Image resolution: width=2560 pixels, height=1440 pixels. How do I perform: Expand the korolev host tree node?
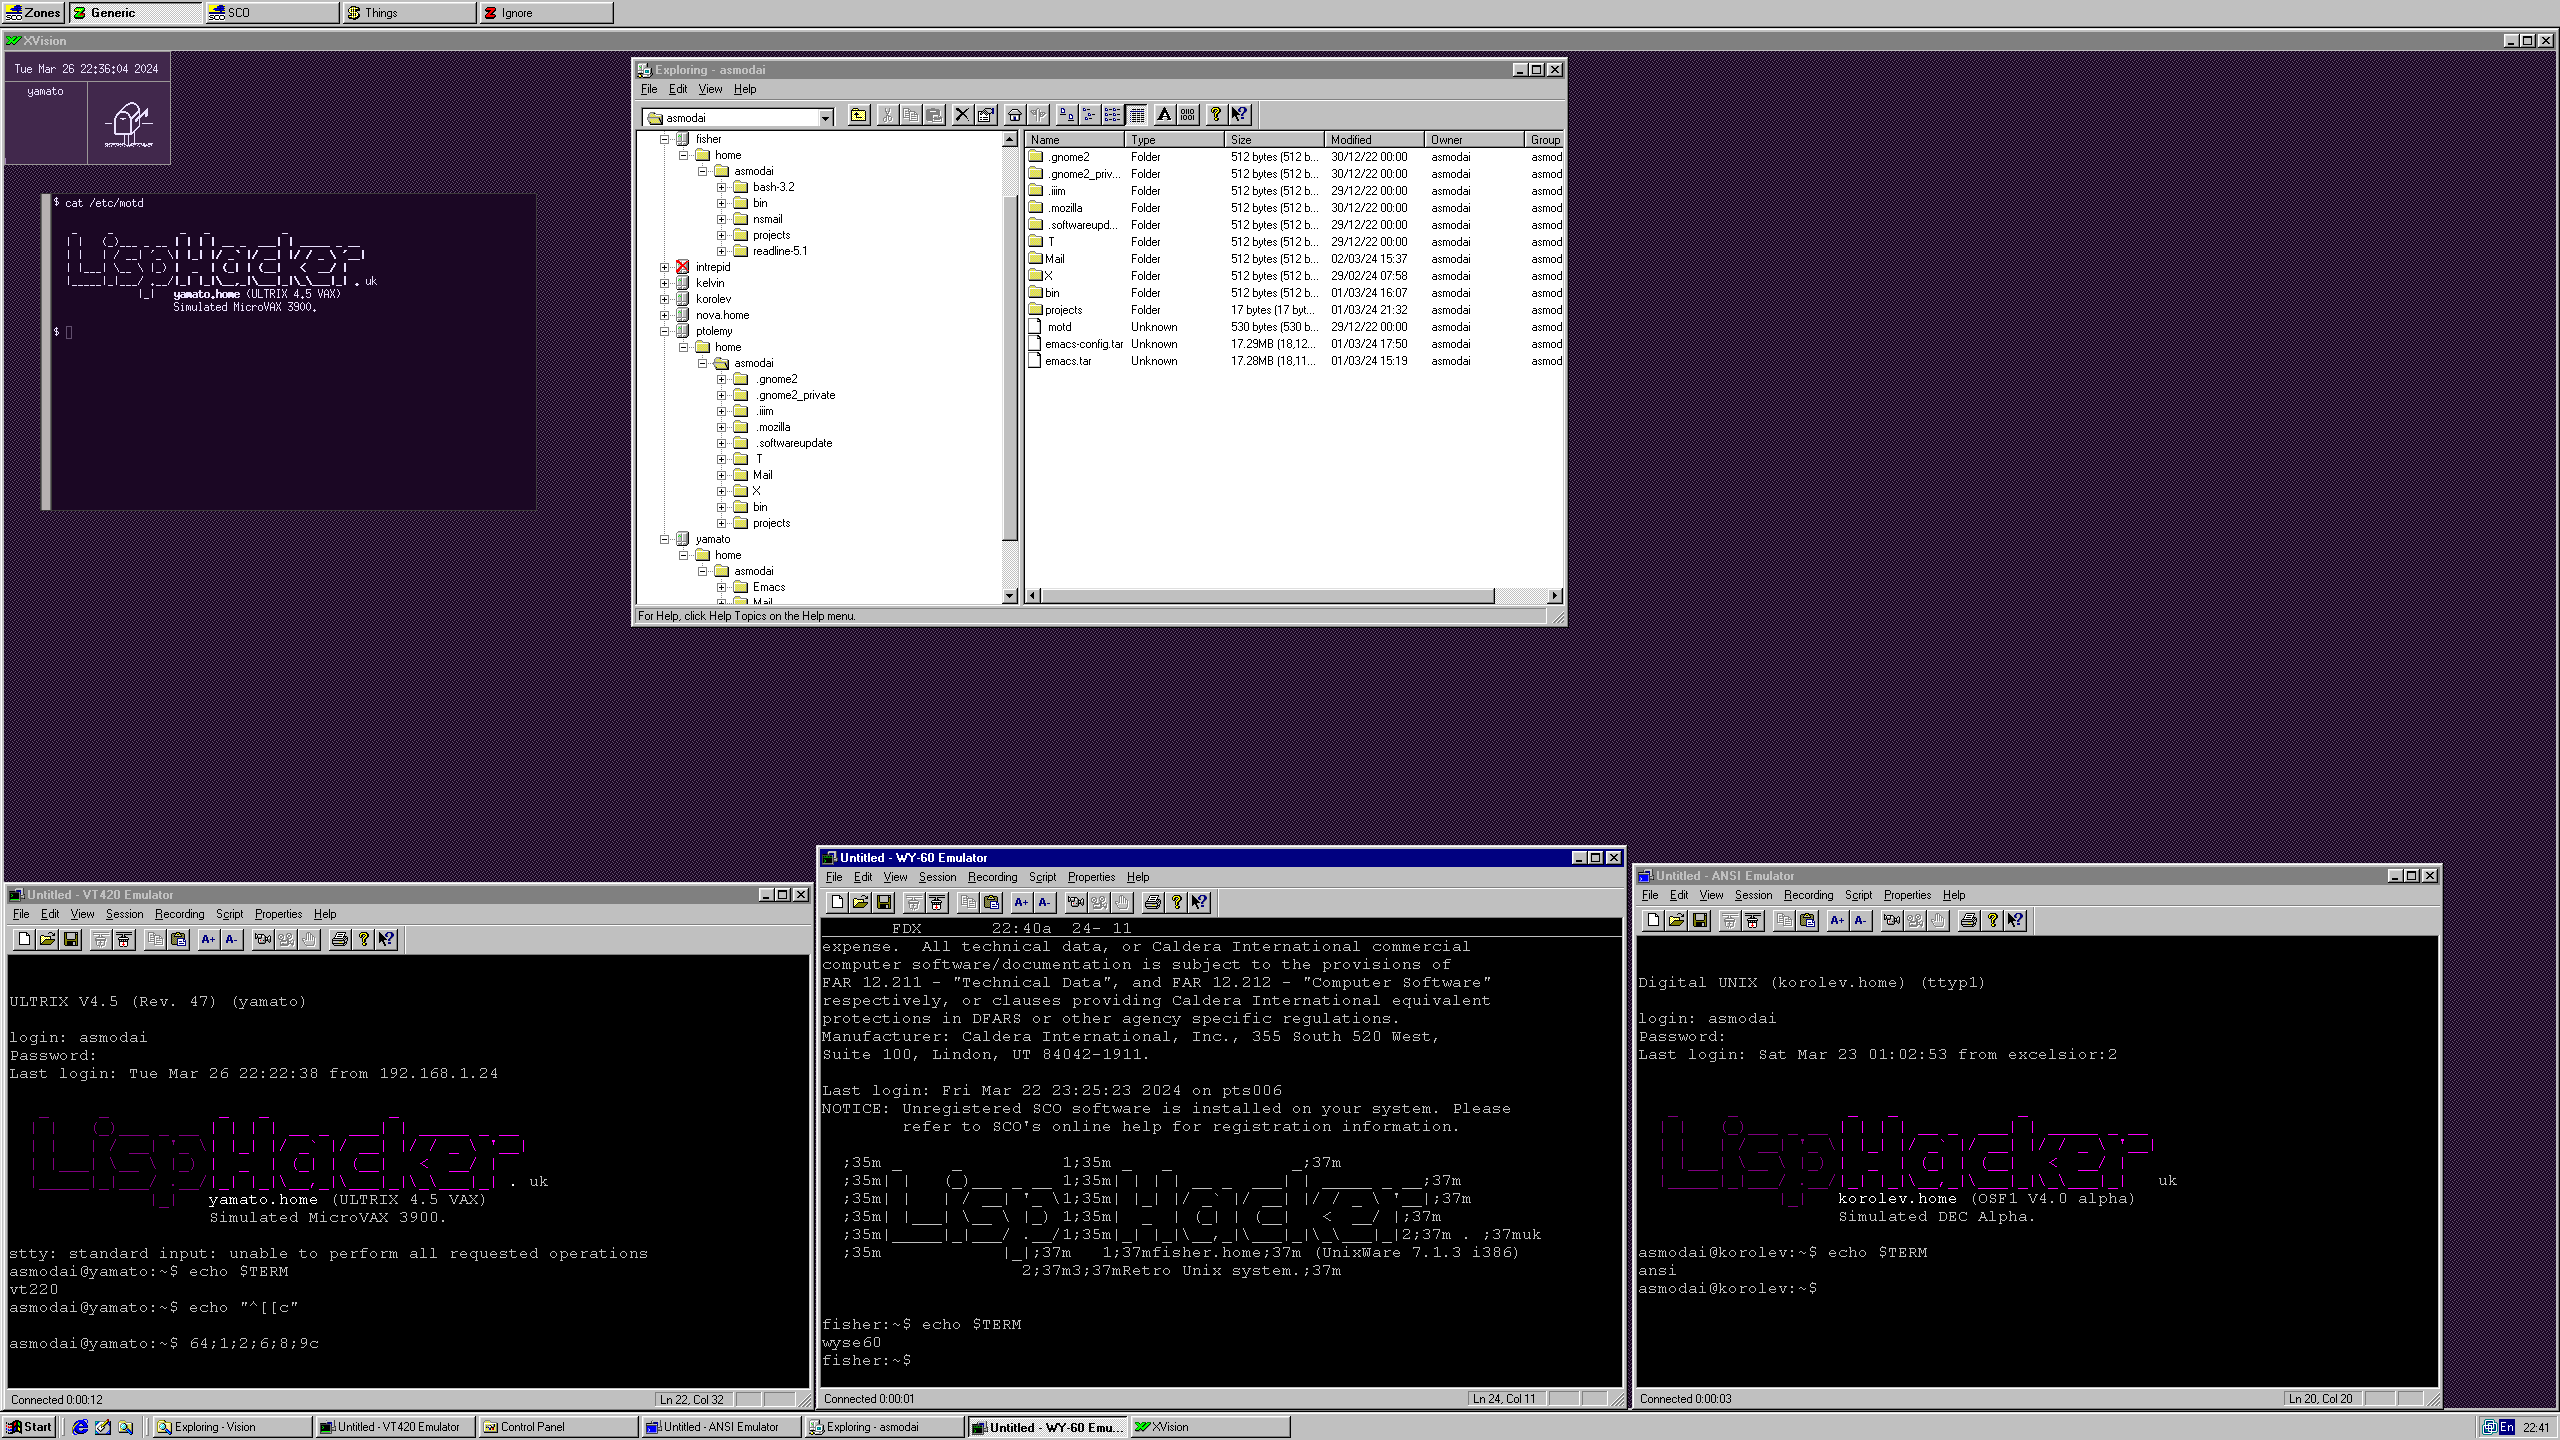(x=664, y=300)
